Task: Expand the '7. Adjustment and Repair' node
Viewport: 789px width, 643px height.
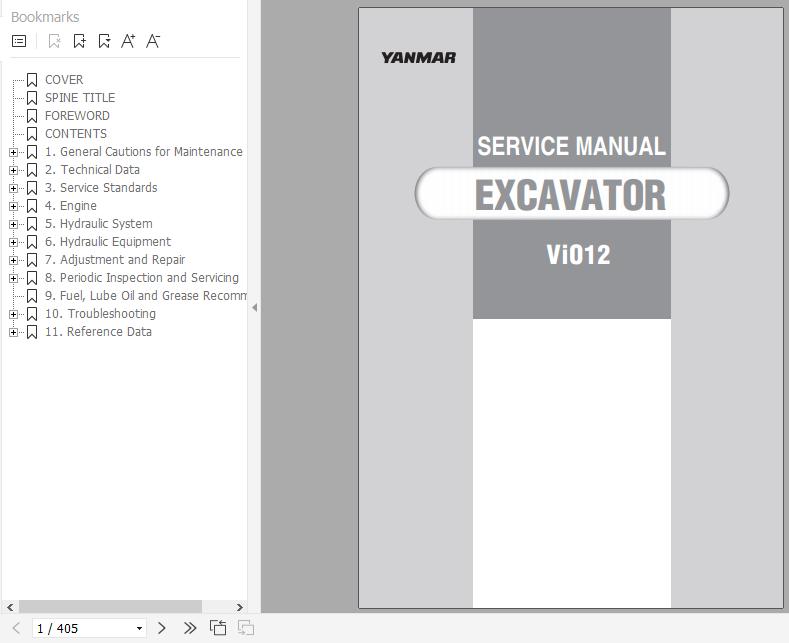Action: tap(14, 260)
